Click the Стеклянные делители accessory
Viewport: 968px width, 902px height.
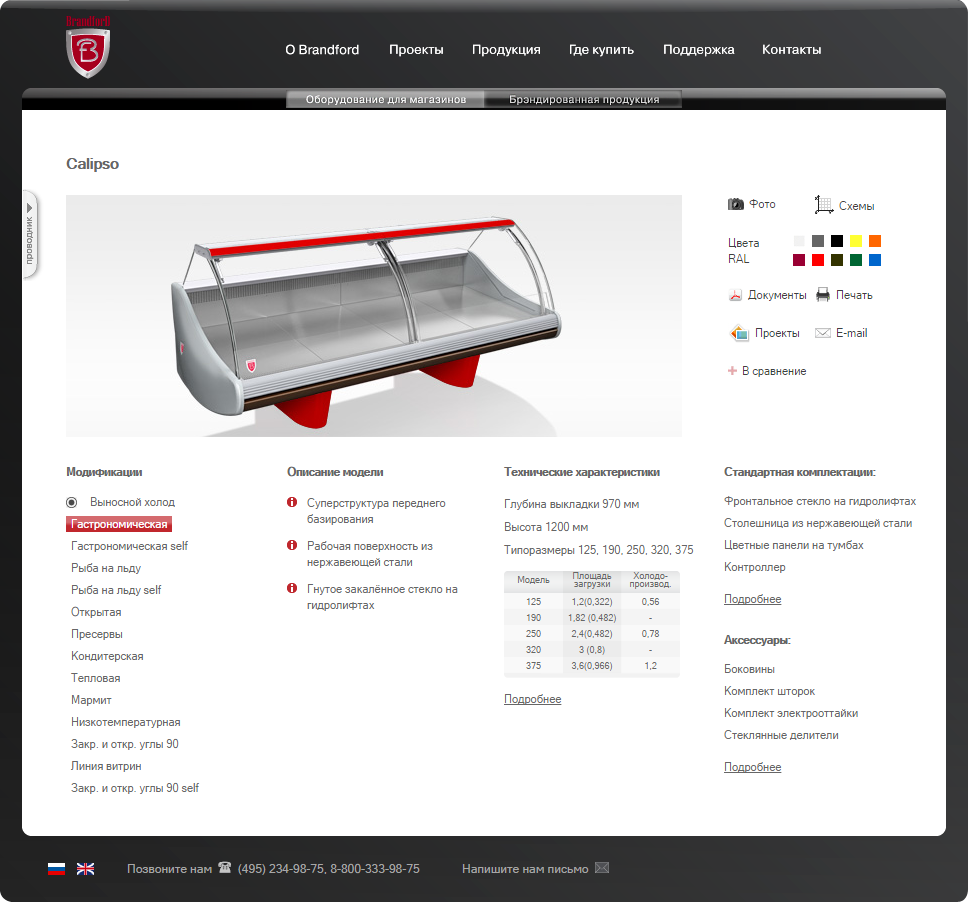click(x=781, y=735)
